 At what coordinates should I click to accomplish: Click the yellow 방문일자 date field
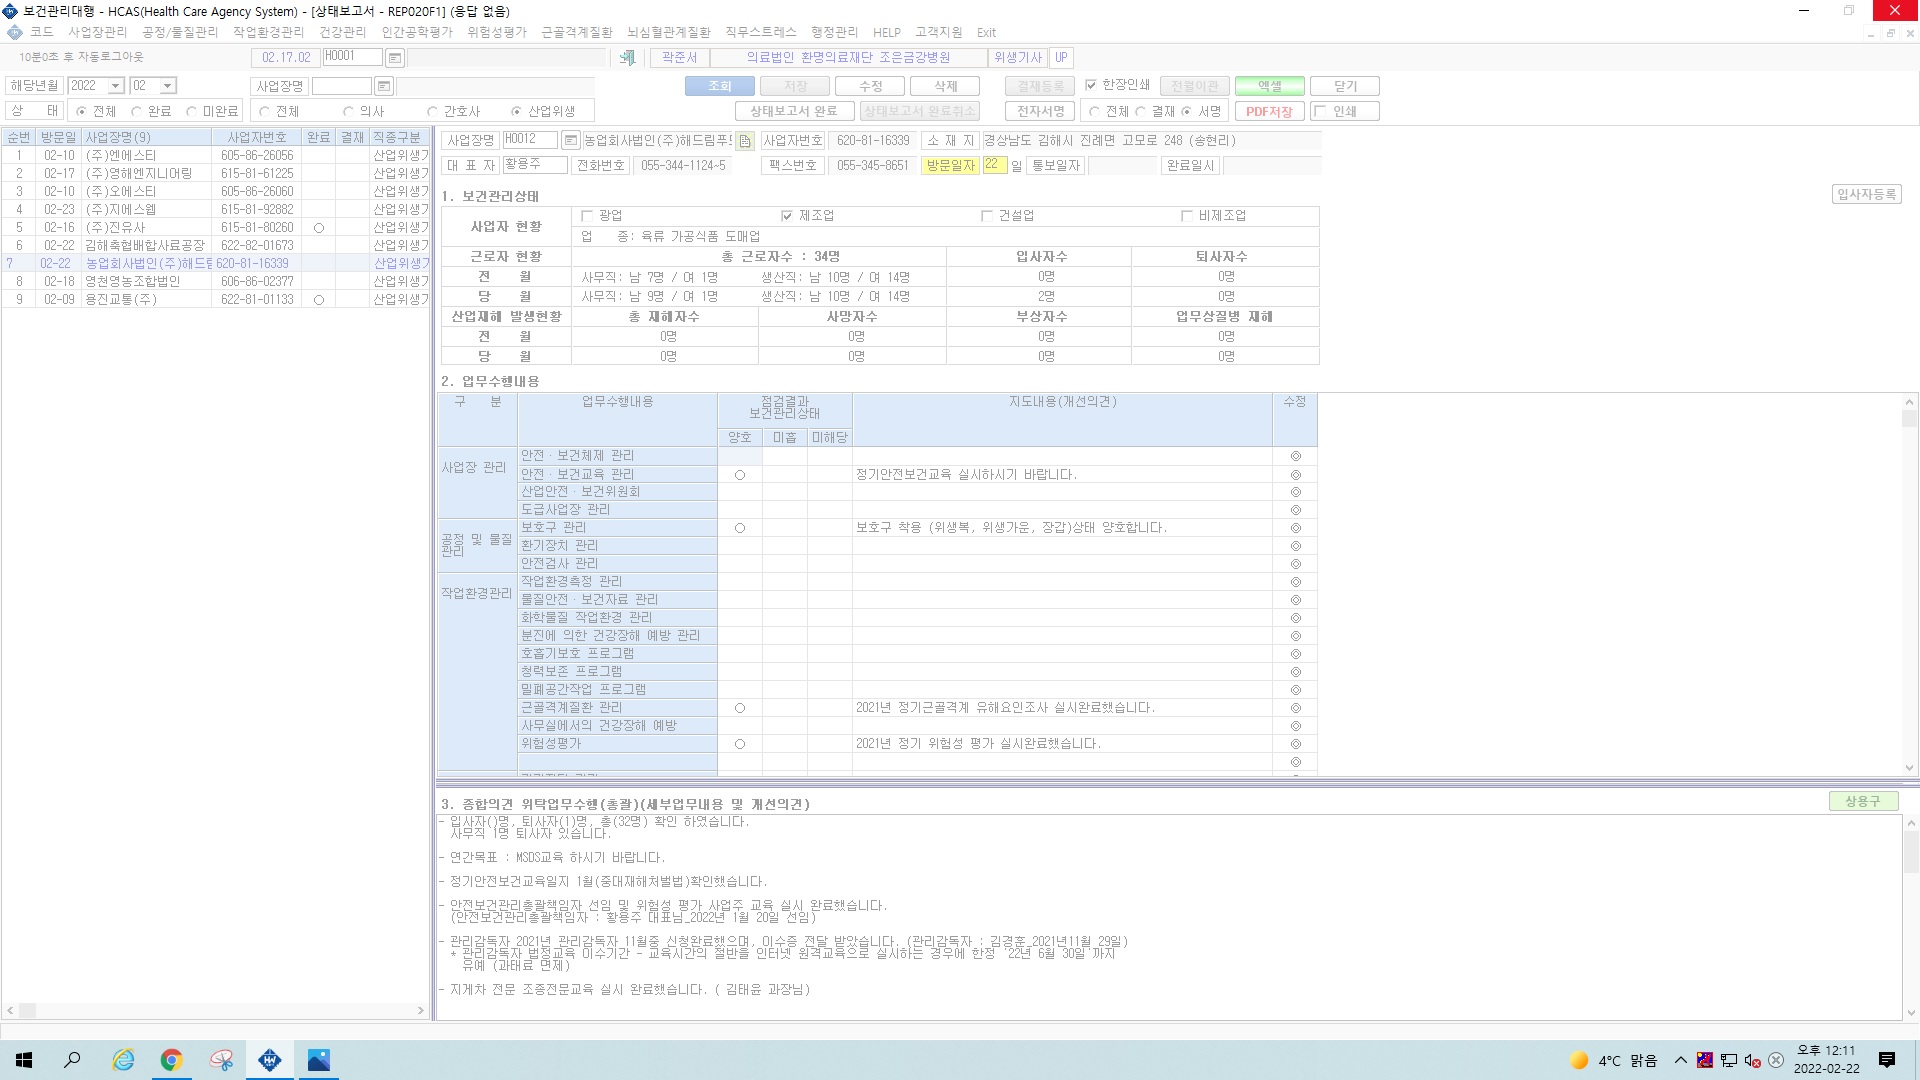click(994, 165)
